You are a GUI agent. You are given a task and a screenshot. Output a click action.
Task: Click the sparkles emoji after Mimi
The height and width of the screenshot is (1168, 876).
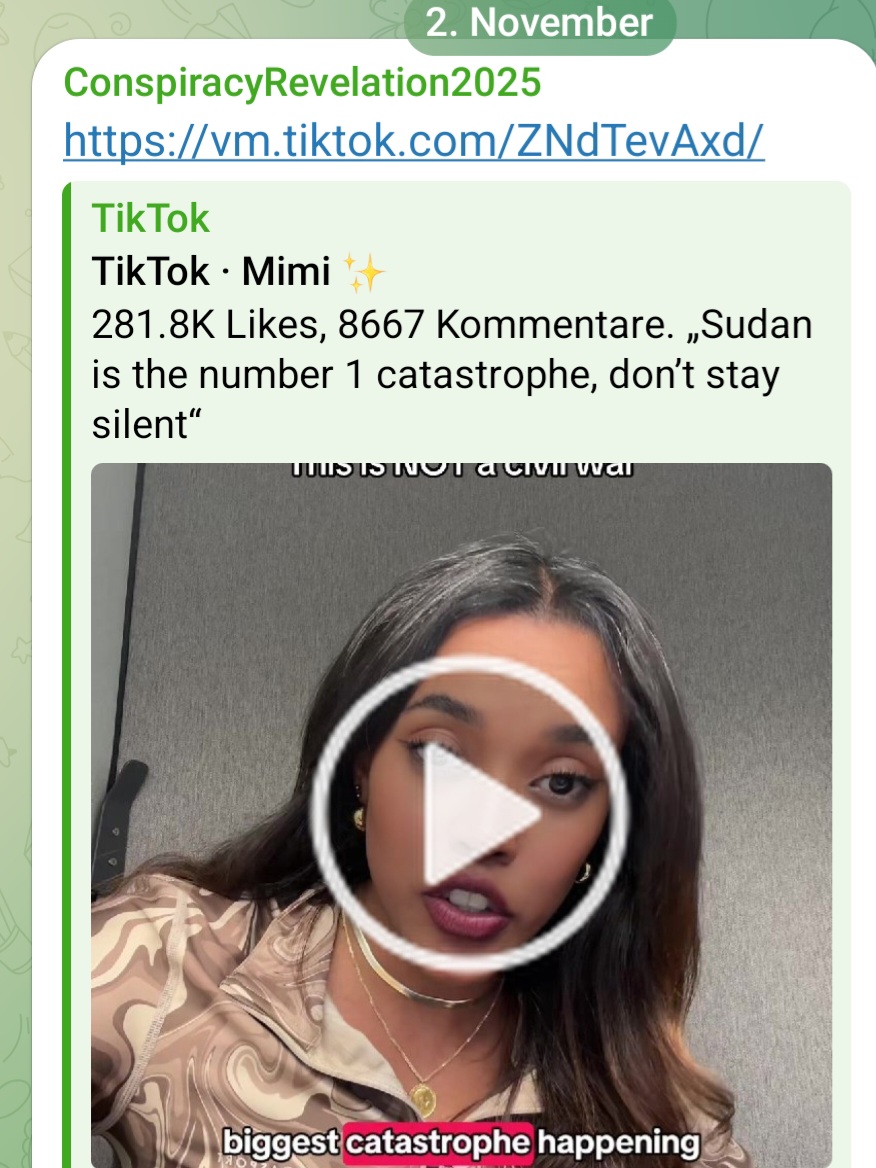coord(363,272)
